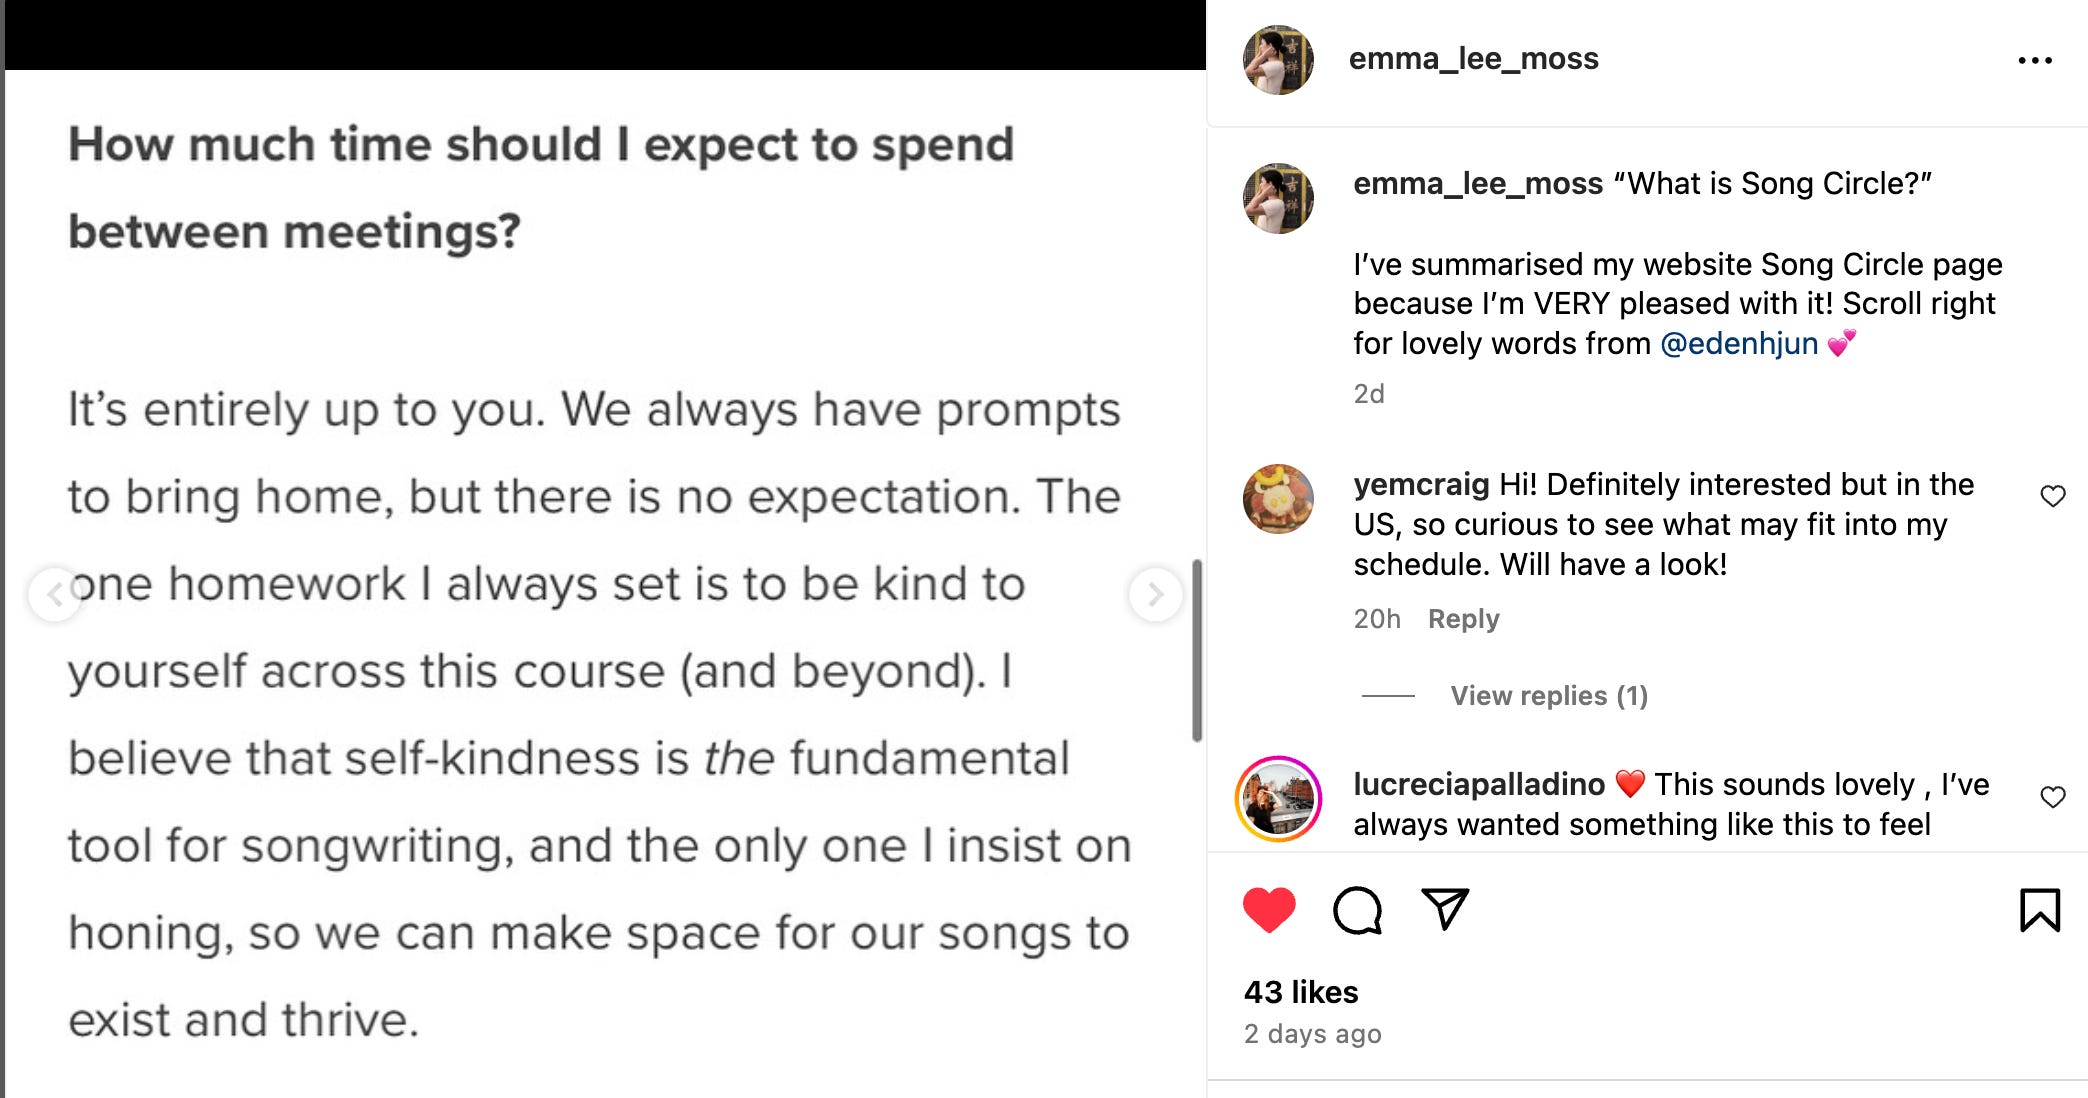Like lucreciapalladino's comment heart
This screenshot has height=1098, width=2088.
point(2052,797)
